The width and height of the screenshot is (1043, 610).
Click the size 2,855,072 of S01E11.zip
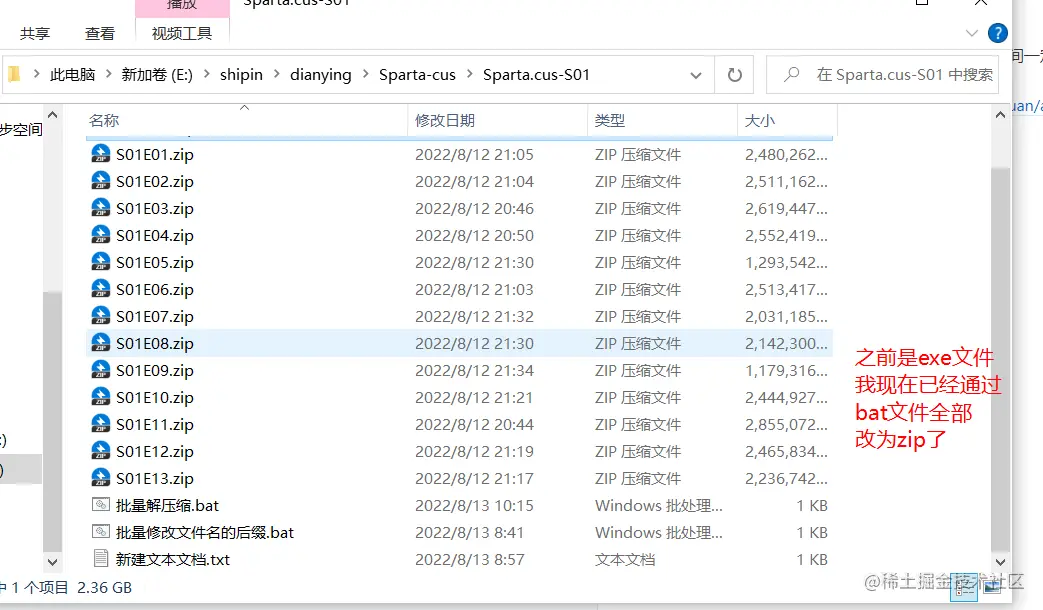(786, 425)
